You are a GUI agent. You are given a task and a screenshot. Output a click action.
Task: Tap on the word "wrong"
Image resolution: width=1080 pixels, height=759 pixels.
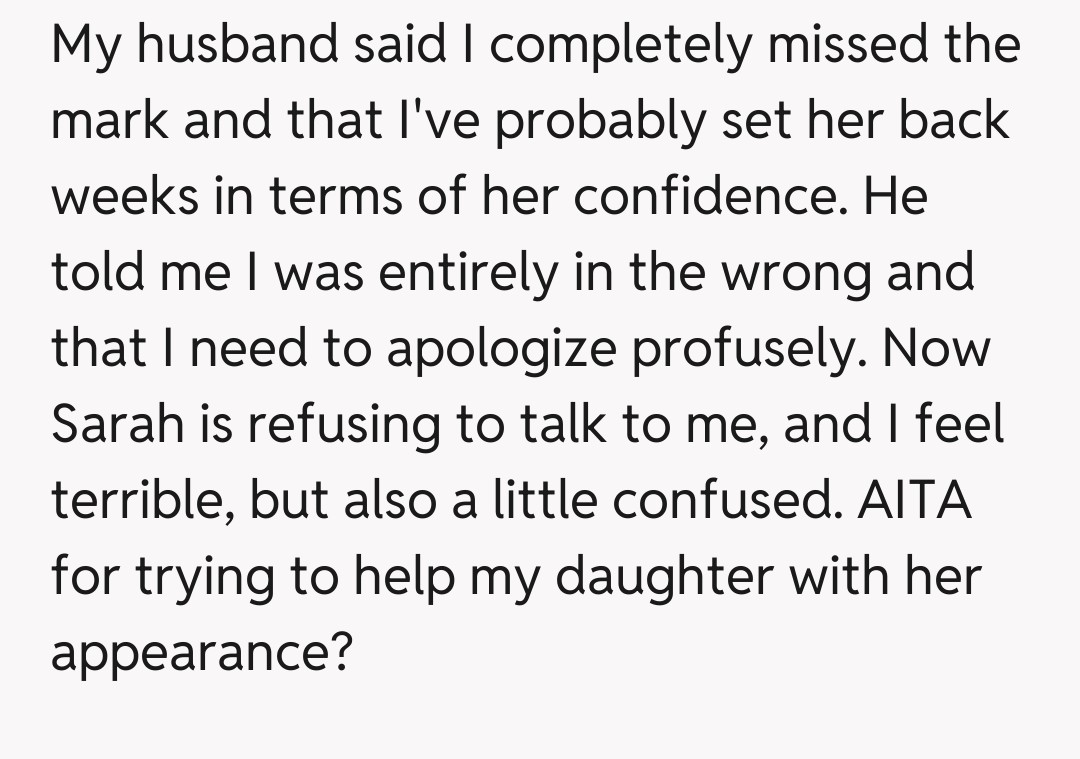793,272
